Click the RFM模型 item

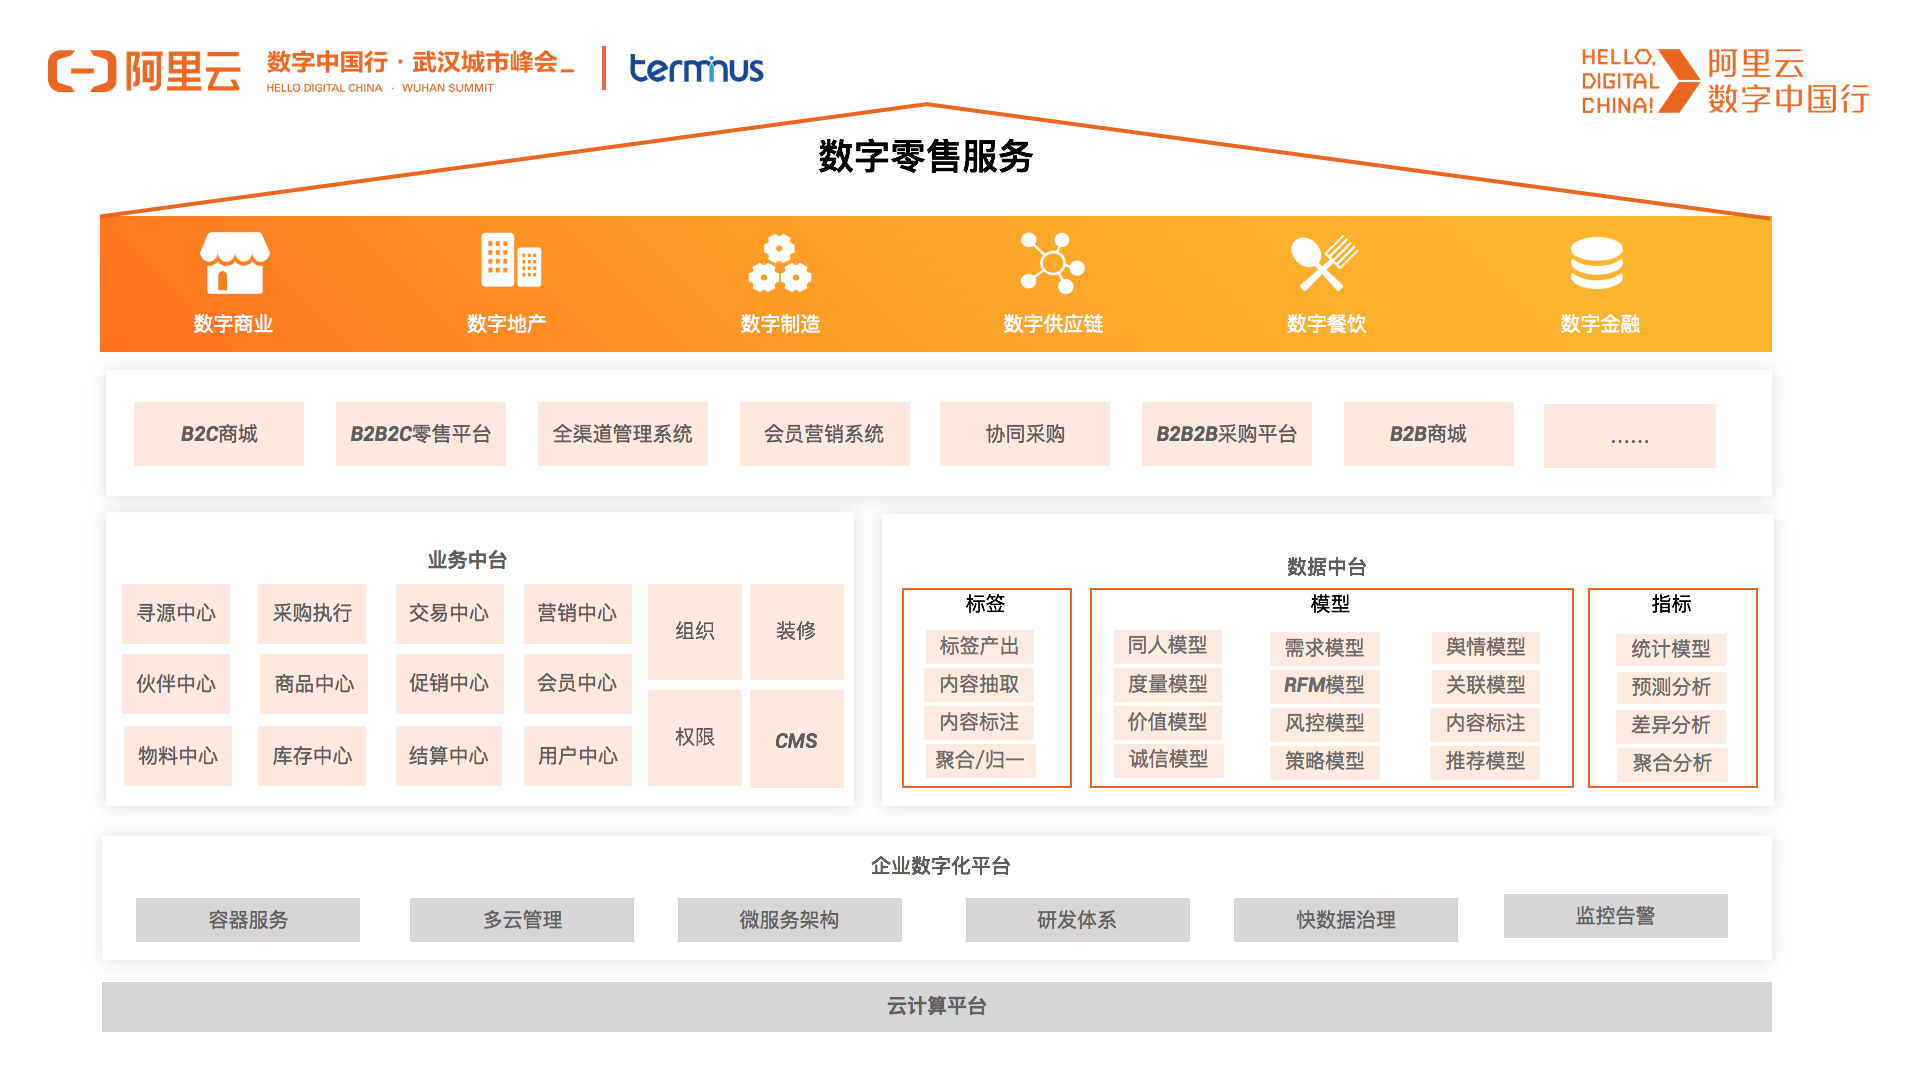tap(1325, 686)
